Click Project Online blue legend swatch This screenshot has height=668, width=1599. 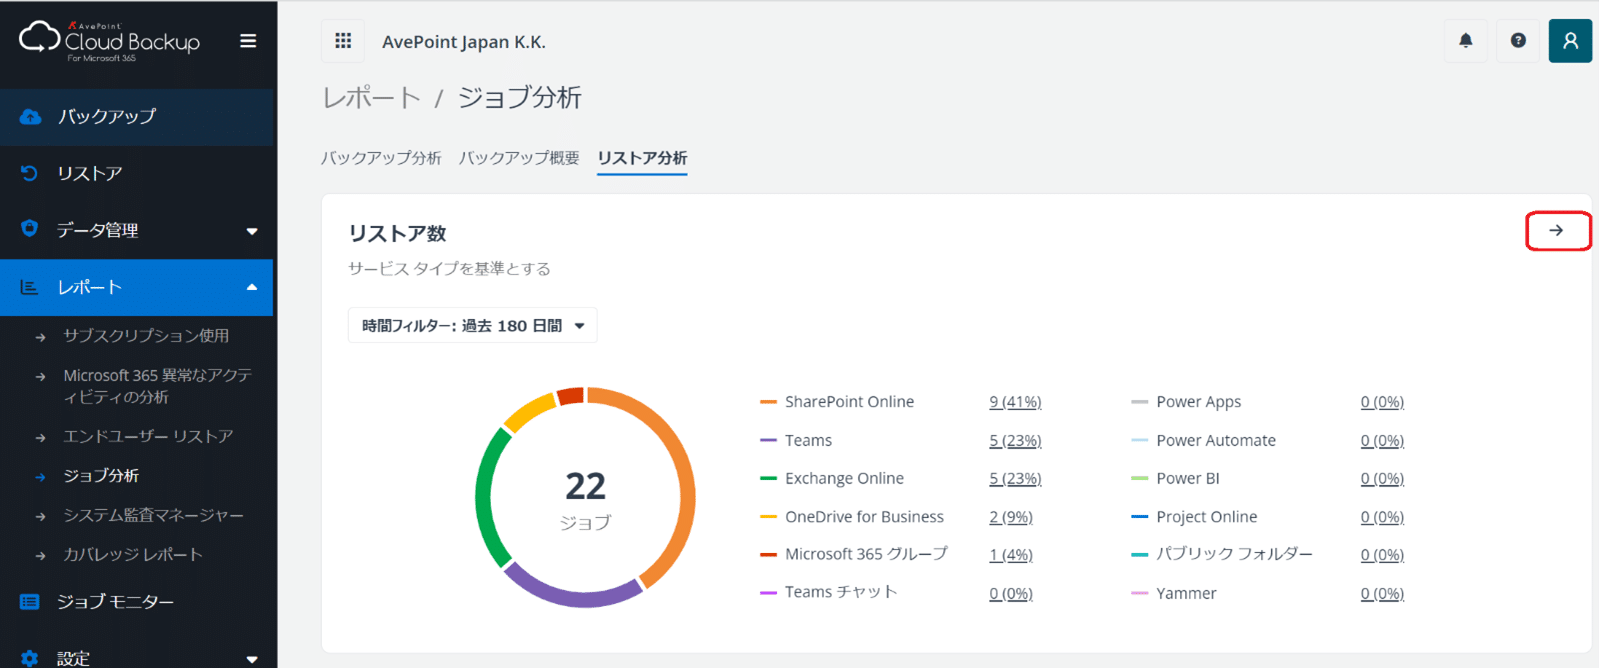click(x=1139, y=517)
